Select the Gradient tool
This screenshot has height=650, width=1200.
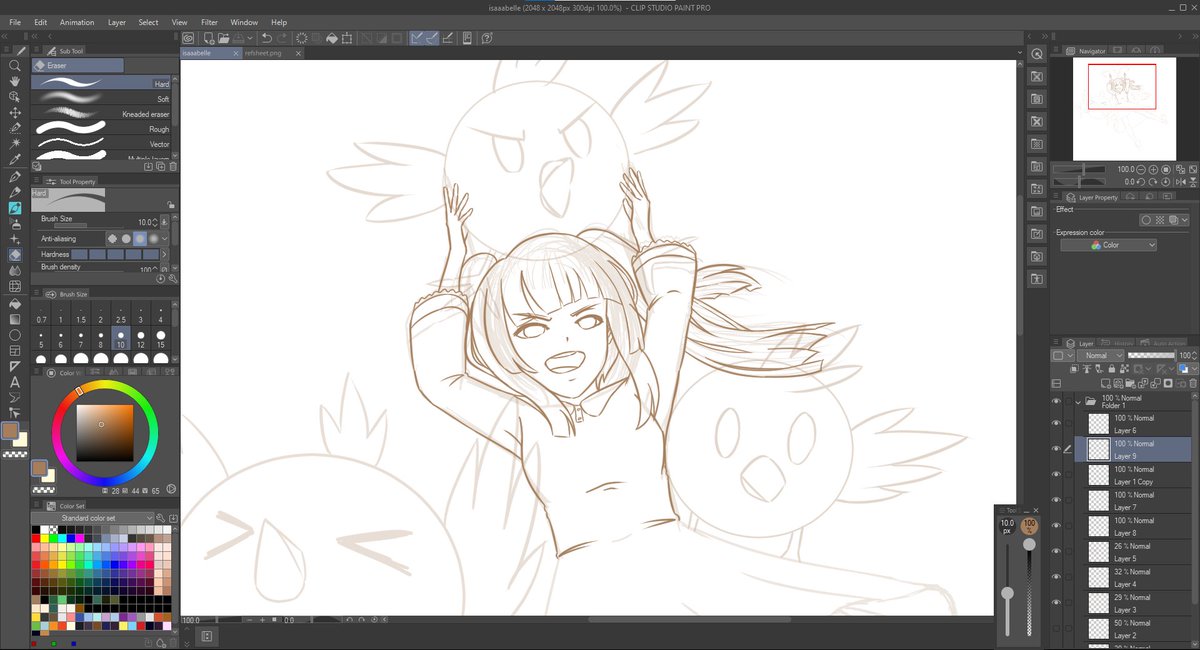(15, 319)
